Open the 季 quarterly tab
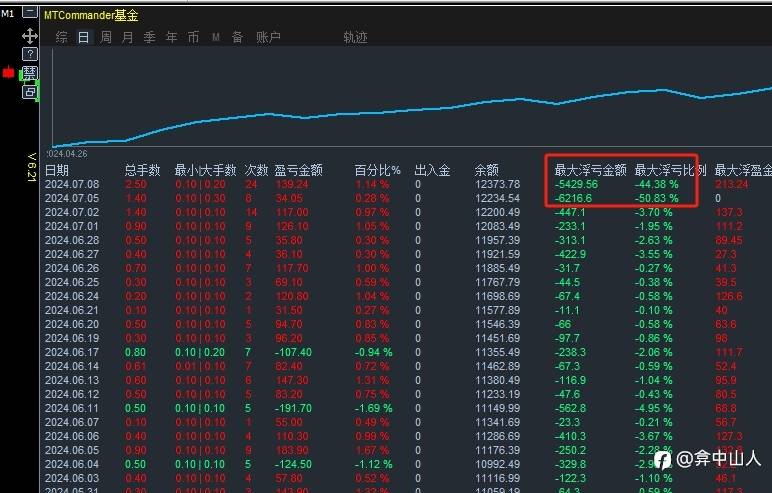 coord(150,37)
